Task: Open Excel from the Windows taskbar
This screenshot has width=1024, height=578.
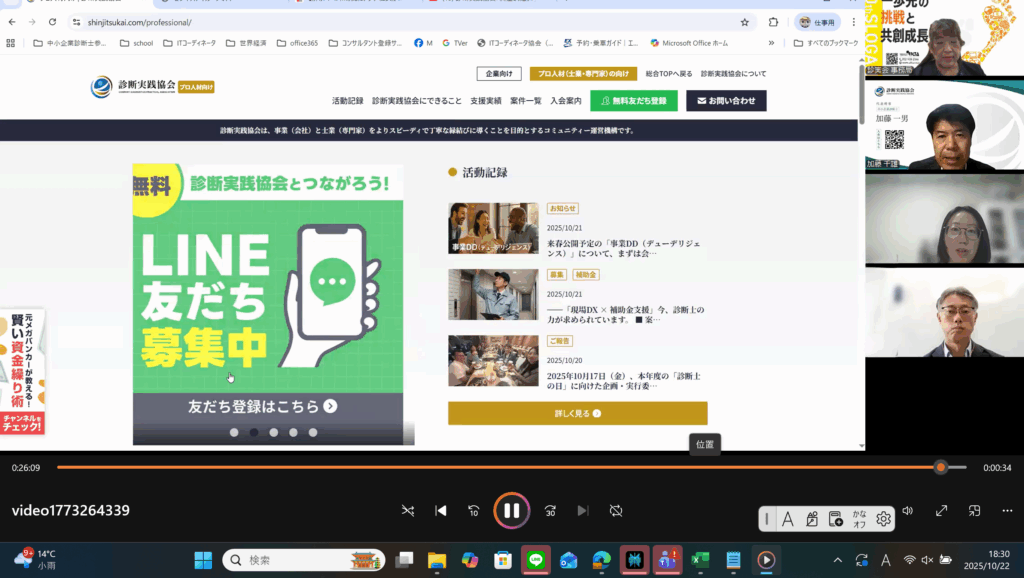Action: 700,560
